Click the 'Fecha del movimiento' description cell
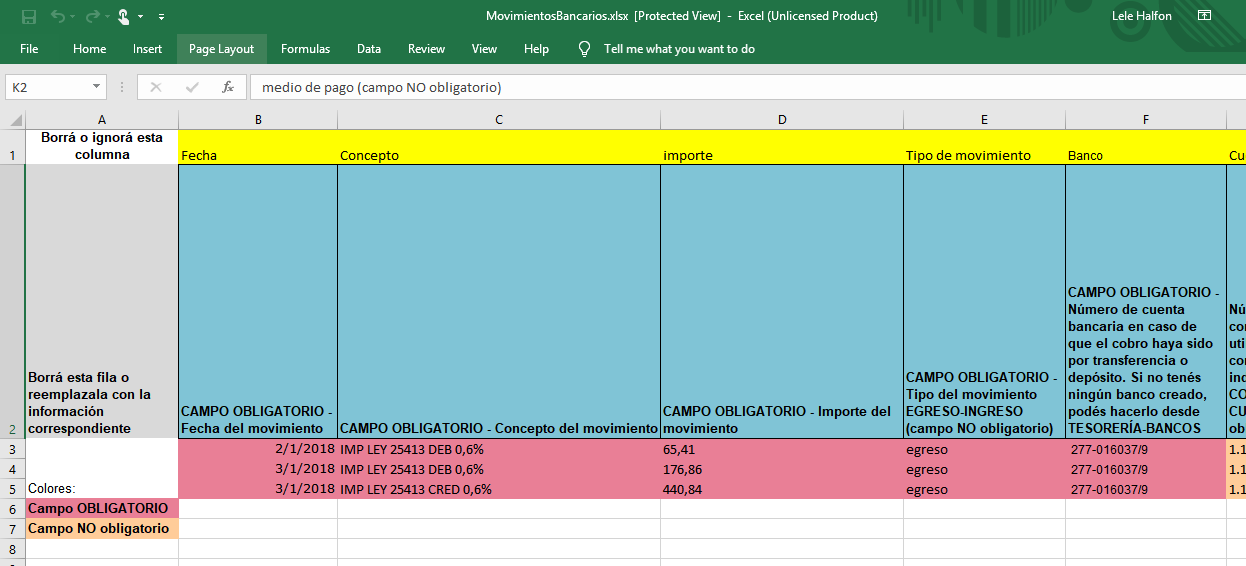Screen dimensions: 1246x566 (258, 301)
